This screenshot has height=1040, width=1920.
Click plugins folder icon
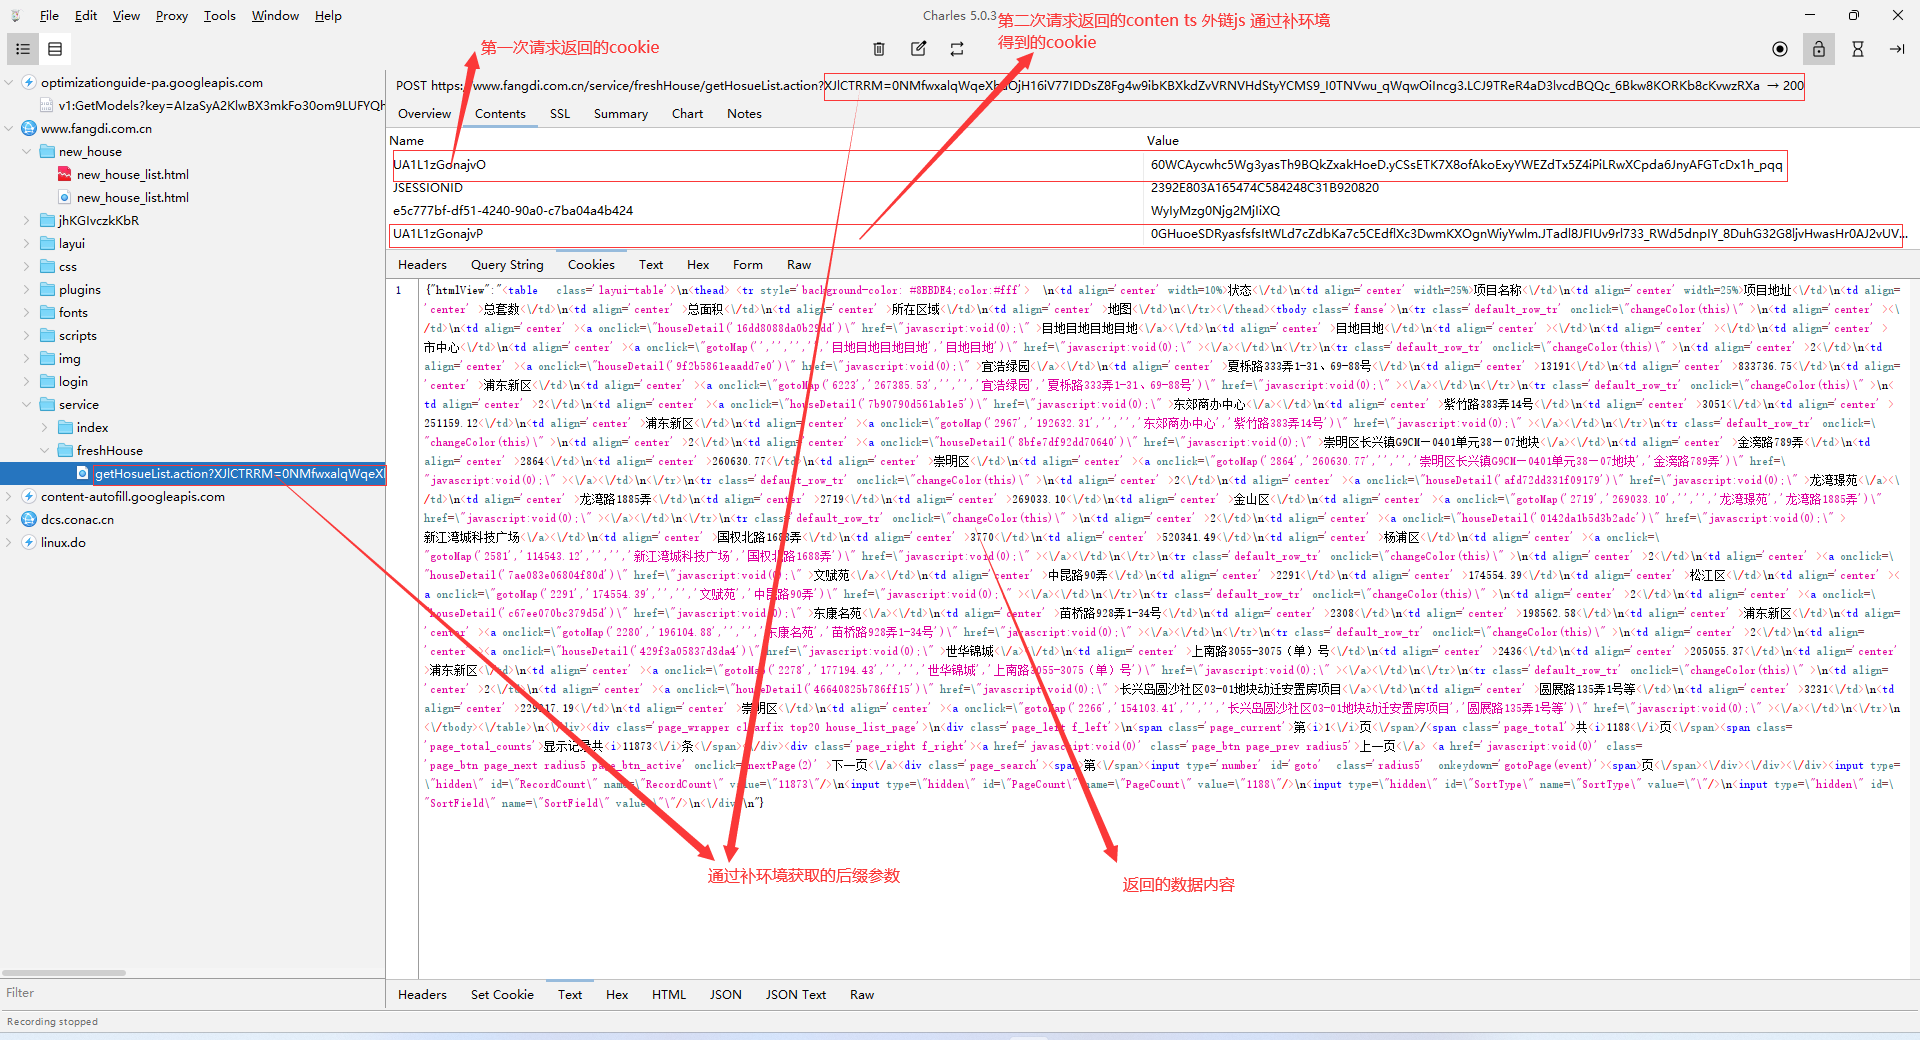point(47,289)
